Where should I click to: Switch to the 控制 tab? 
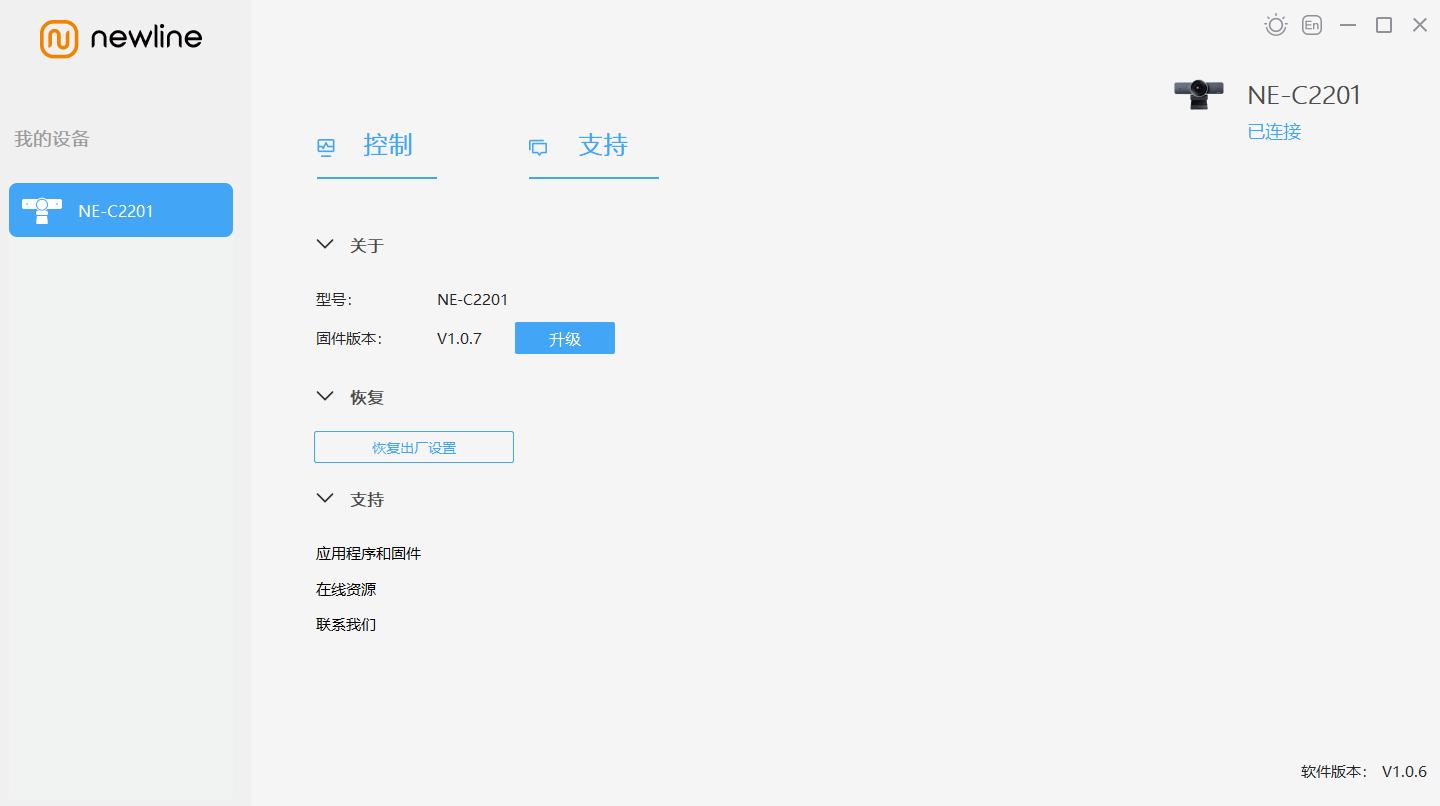(x=389, y=146)
